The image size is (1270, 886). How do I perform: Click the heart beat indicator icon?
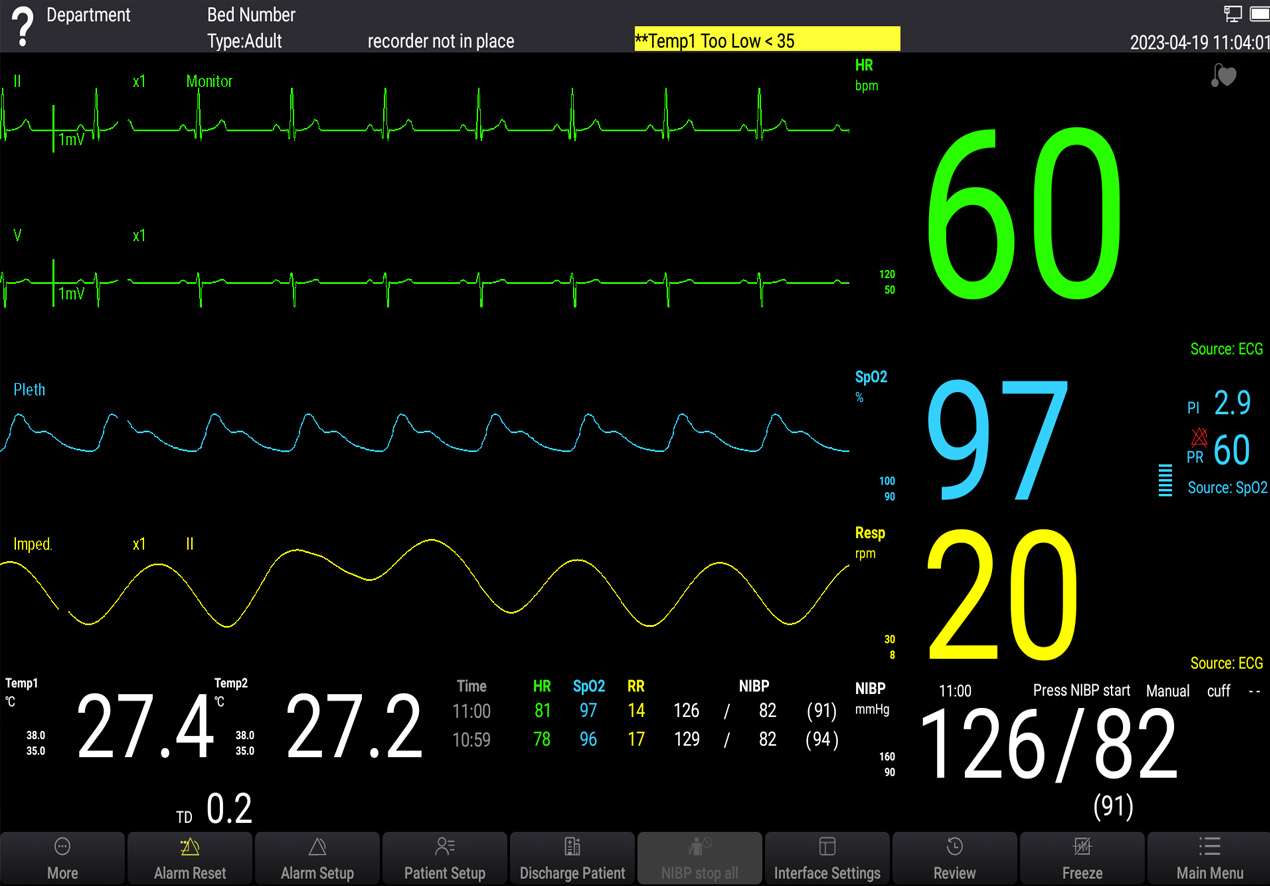[x=1223, y=76]
